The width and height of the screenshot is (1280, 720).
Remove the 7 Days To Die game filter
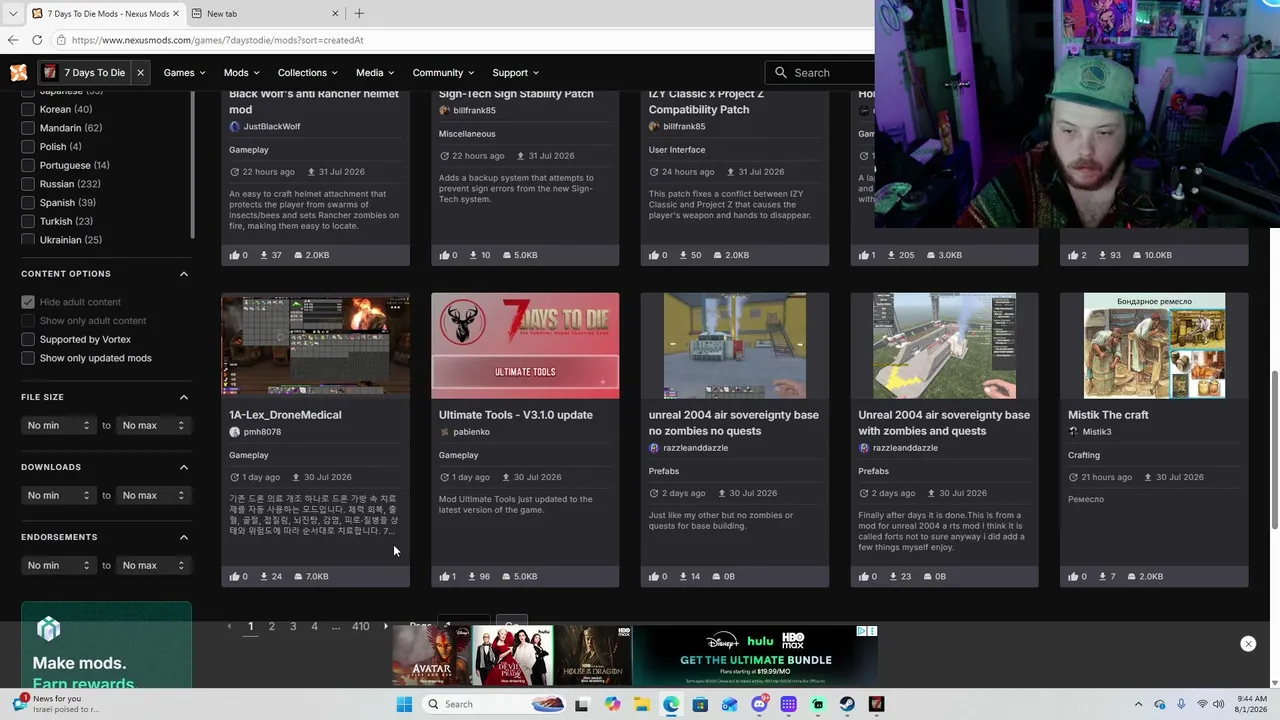pos(140,72)
